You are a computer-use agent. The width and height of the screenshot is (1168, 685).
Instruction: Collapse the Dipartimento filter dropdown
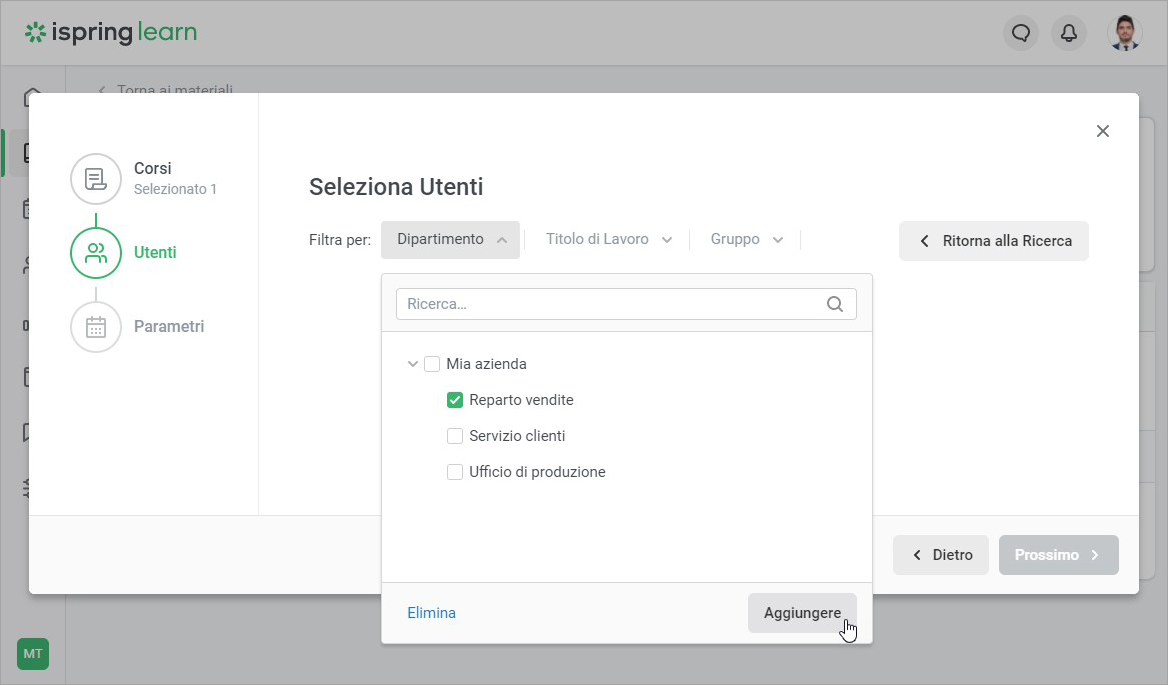pos(450,240)
